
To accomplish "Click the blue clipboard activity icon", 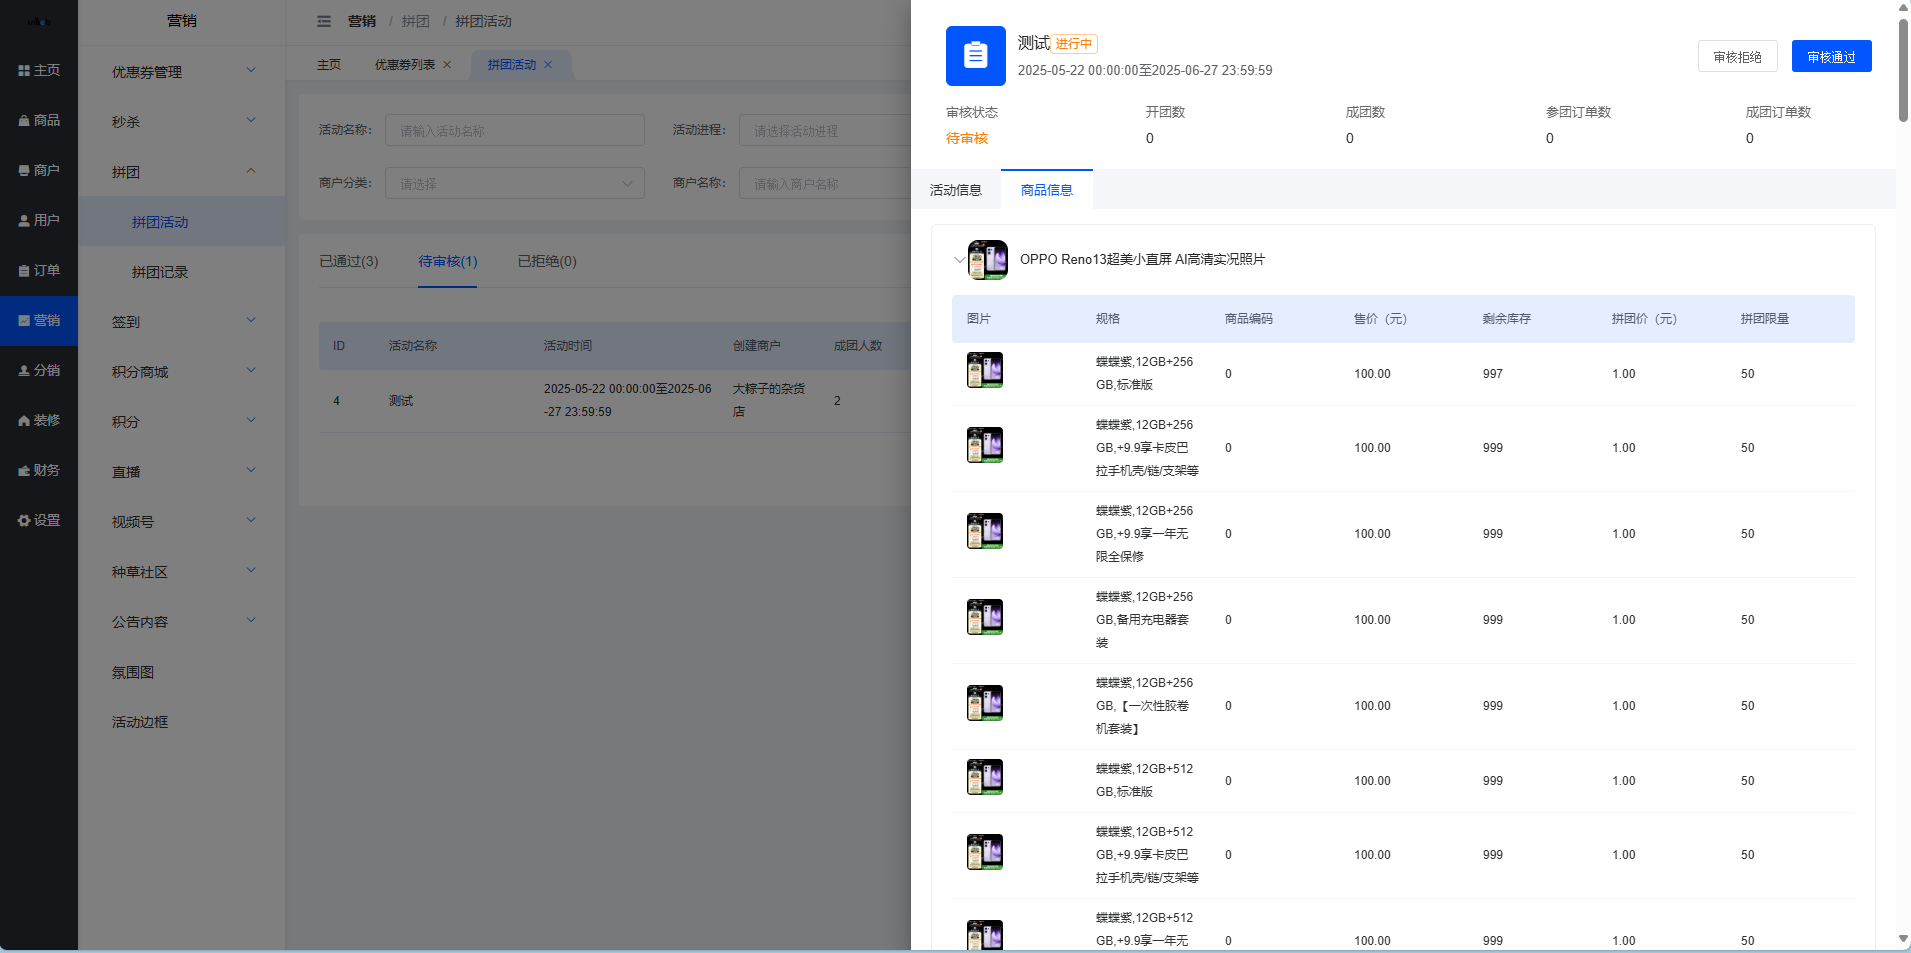I will click(975, 56).
